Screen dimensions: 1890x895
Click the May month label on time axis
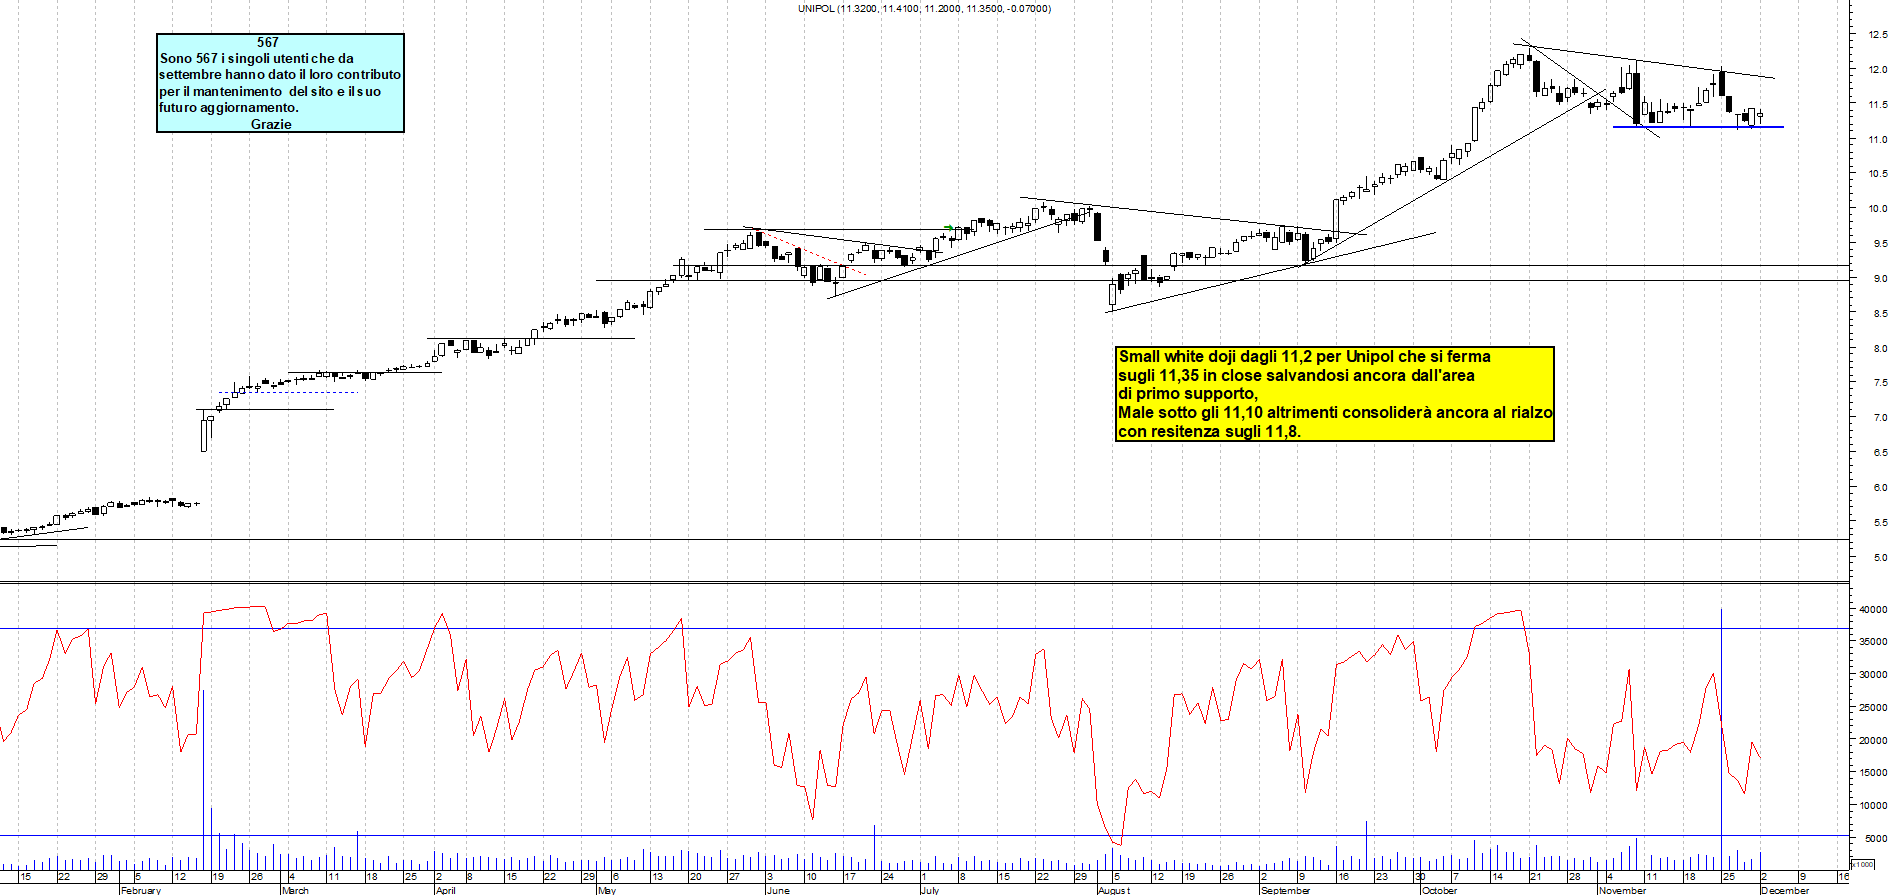point(606,890)
